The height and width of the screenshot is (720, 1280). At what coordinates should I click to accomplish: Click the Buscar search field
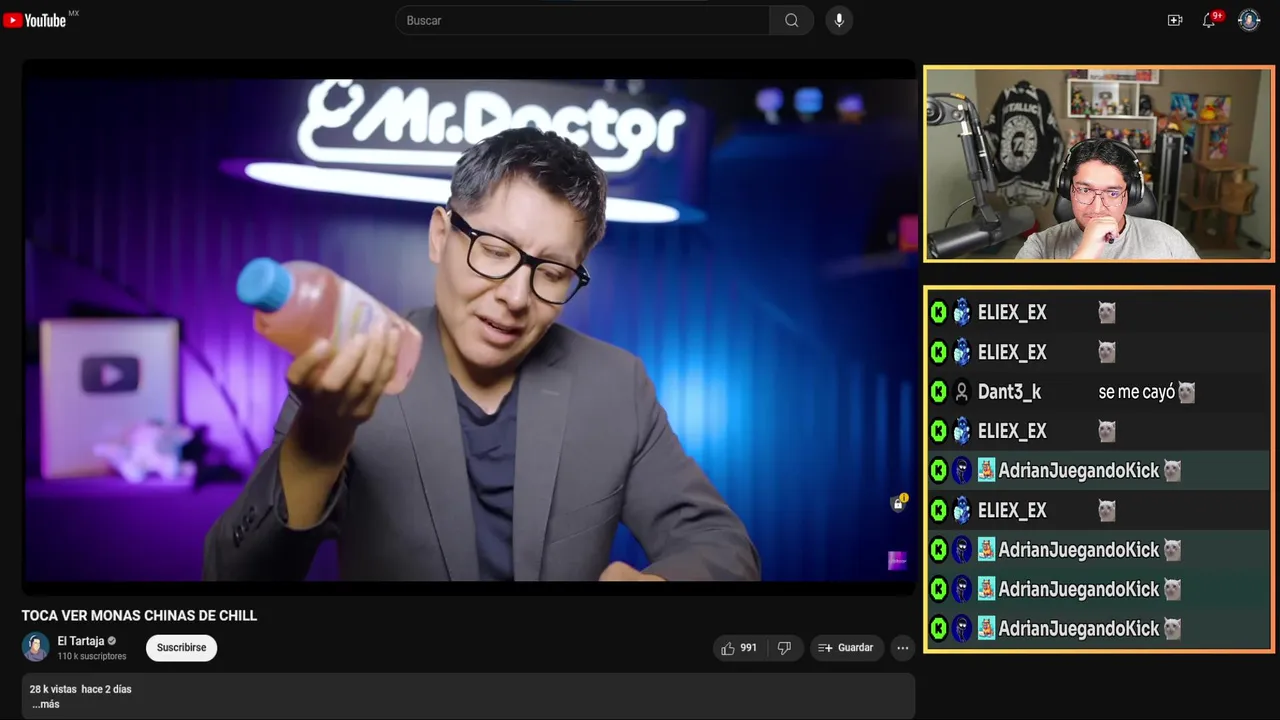coord(583,20)
